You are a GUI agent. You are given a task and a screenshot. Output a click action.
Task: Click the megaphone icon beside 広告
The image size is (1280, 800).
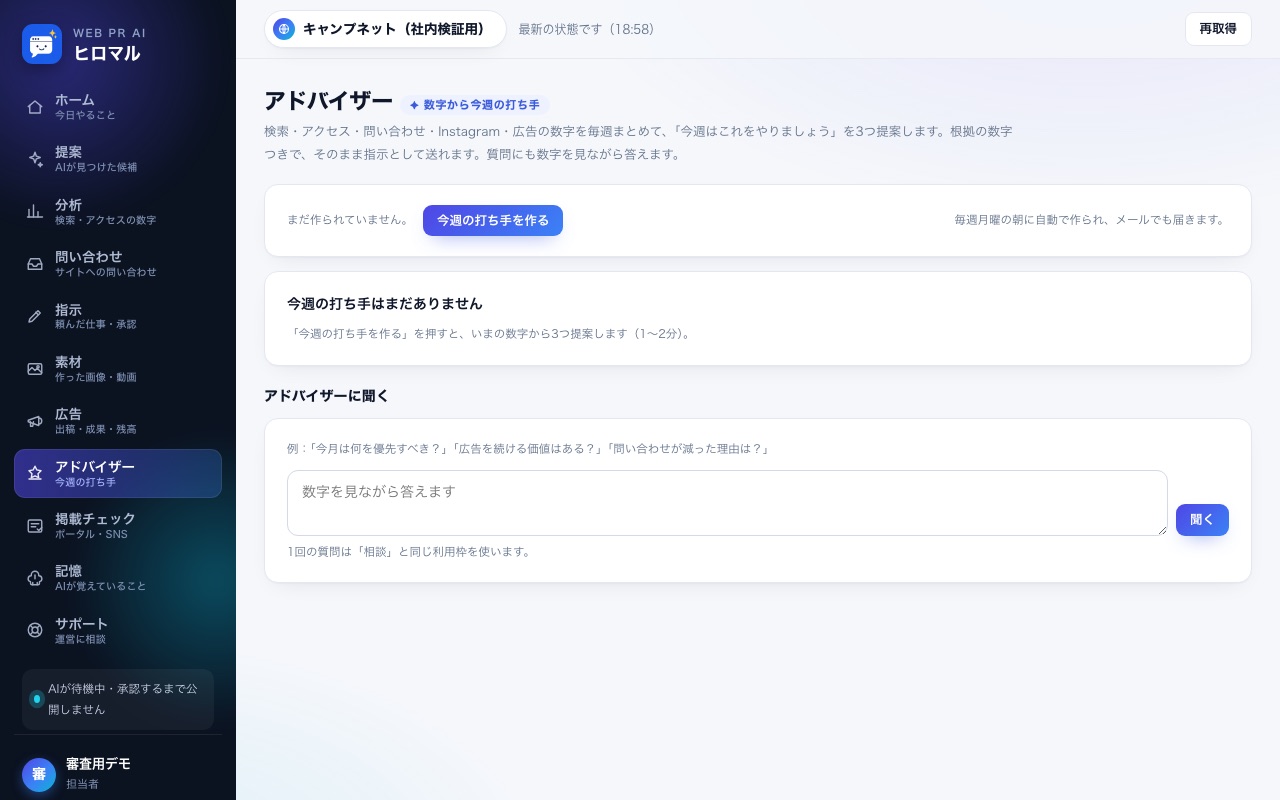35,421
